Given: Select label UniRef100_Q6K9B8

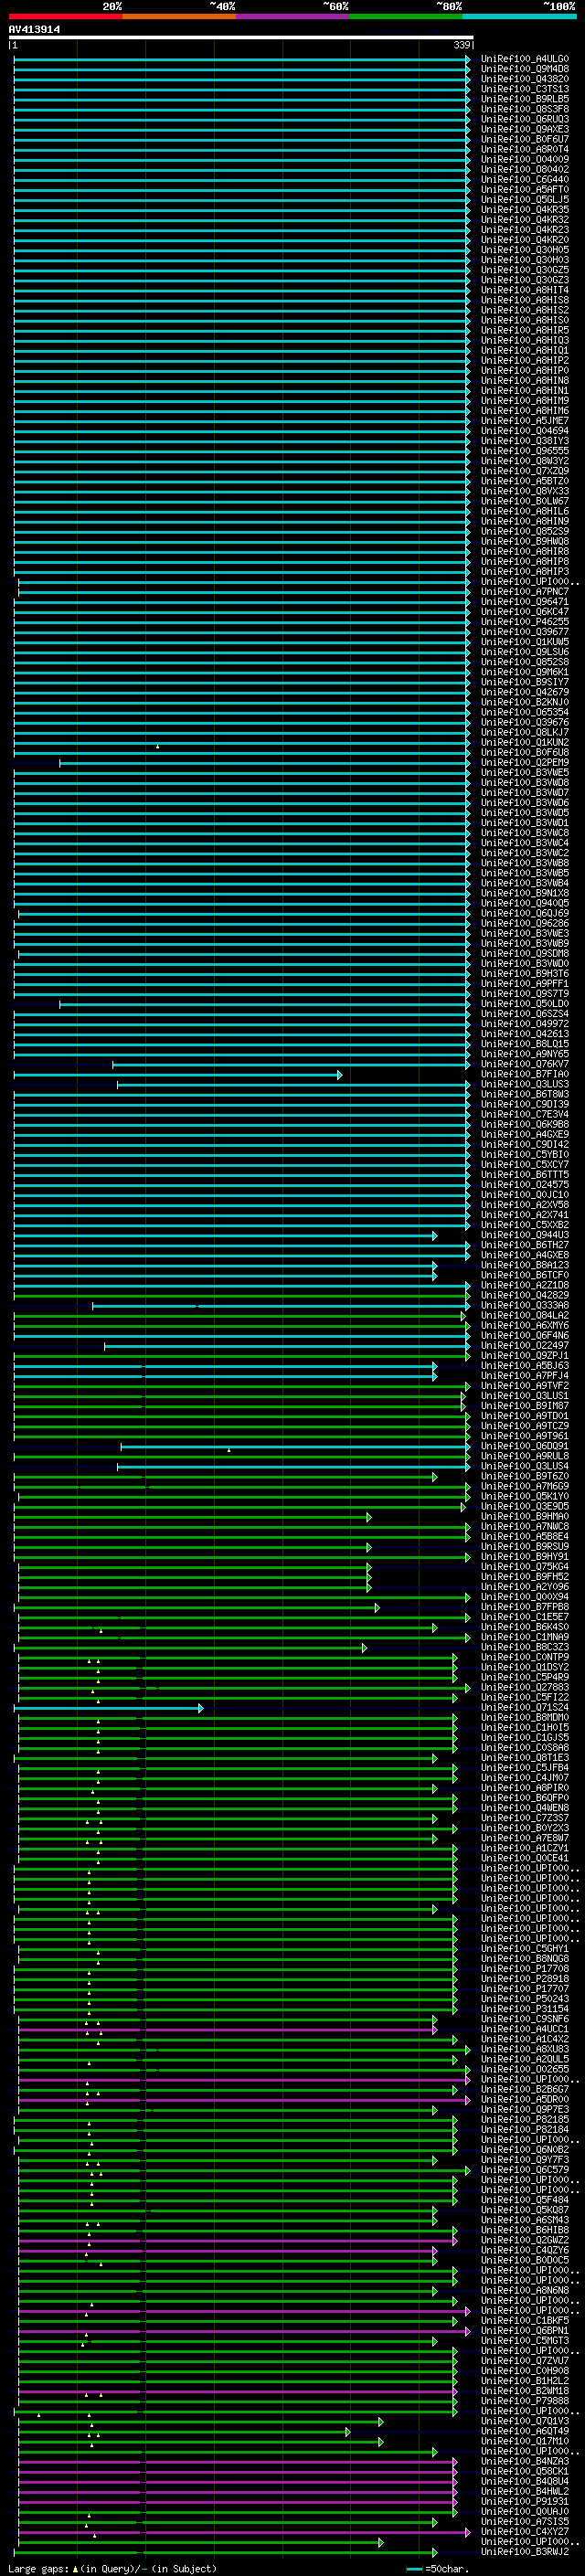Looking at the screenshot, I should click(x=525, y=1124).
